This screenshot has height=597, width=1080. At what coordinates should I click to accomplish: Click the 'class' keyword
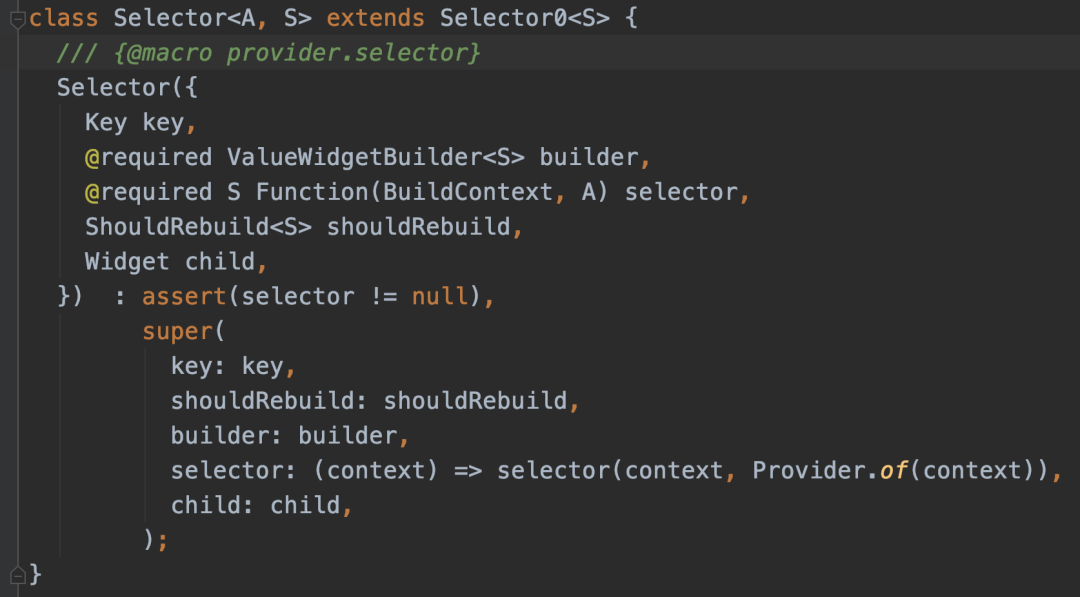(x=63, y=18)
